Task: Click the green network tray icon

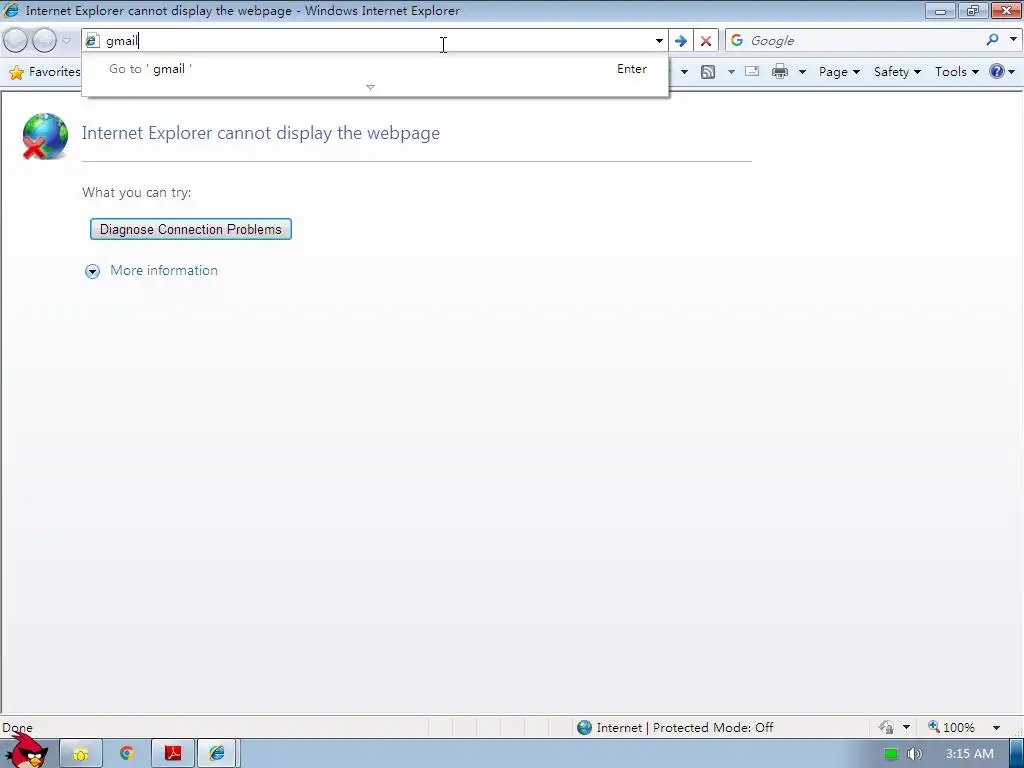Action: (x=890, y=754)
